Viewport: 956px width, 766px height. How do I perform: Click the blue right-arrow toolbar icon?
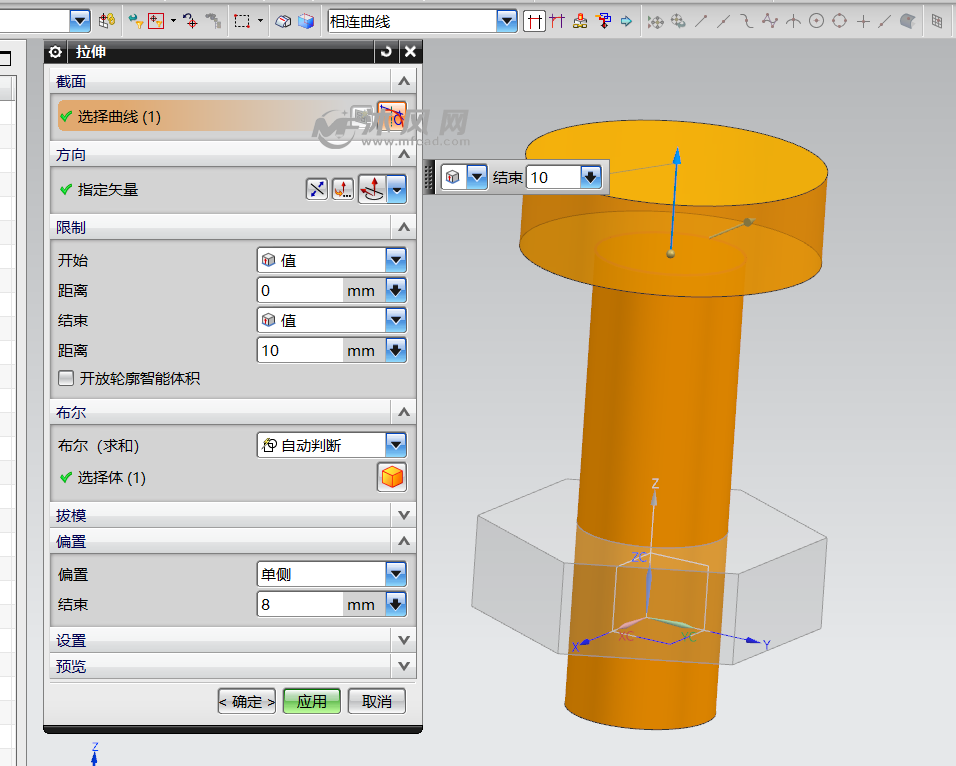point(627,21)
